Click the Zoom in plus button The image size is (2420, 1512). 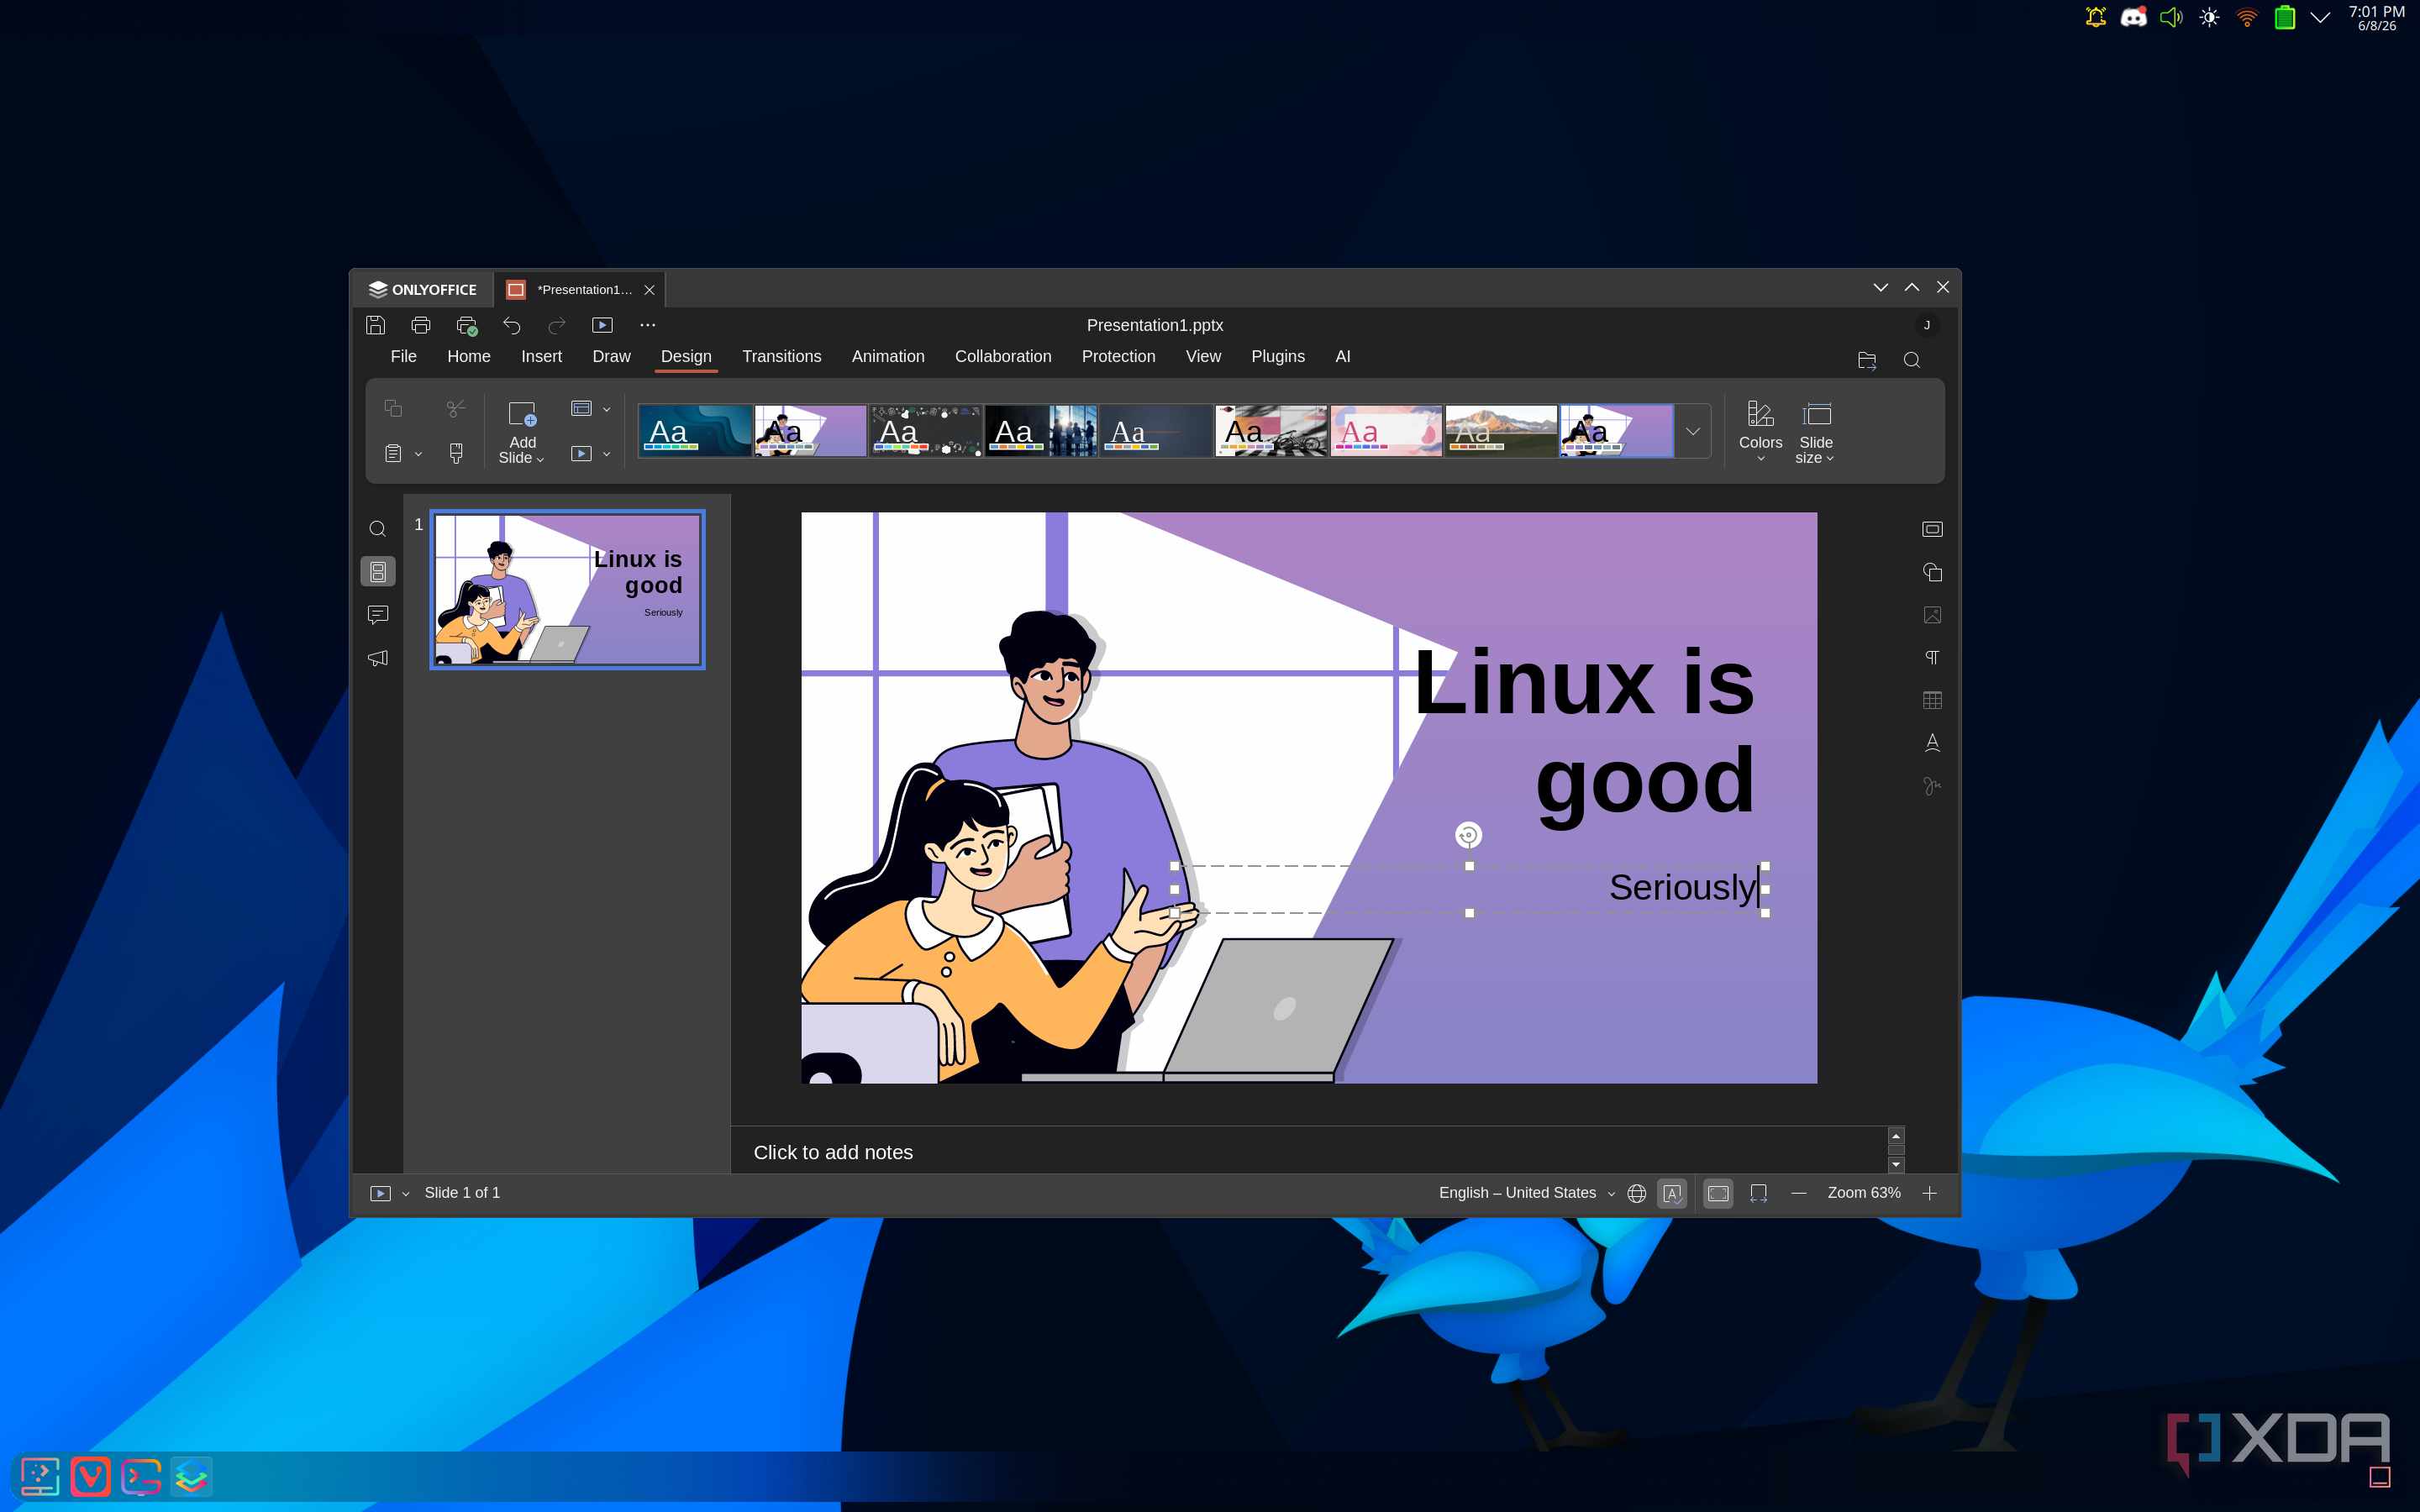click(1930, 1193)
